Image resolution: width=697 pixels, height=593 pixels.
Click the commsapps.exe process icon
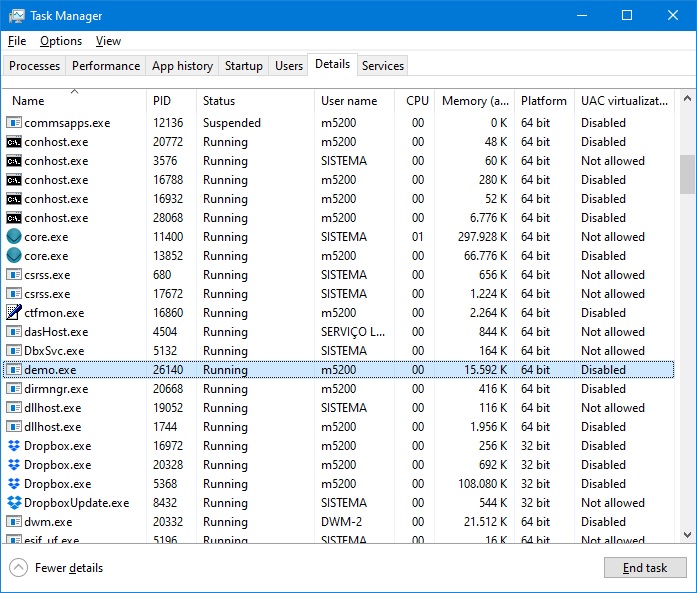tap(14, 123)
